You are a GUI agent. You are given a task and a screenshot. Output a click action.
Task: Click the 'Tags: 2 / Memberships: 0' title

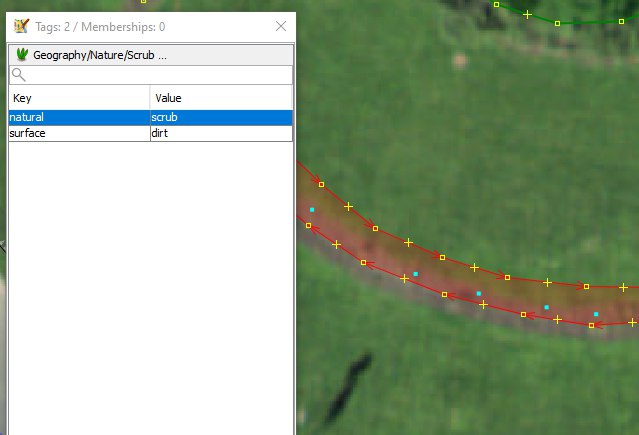tap(100, 27)
